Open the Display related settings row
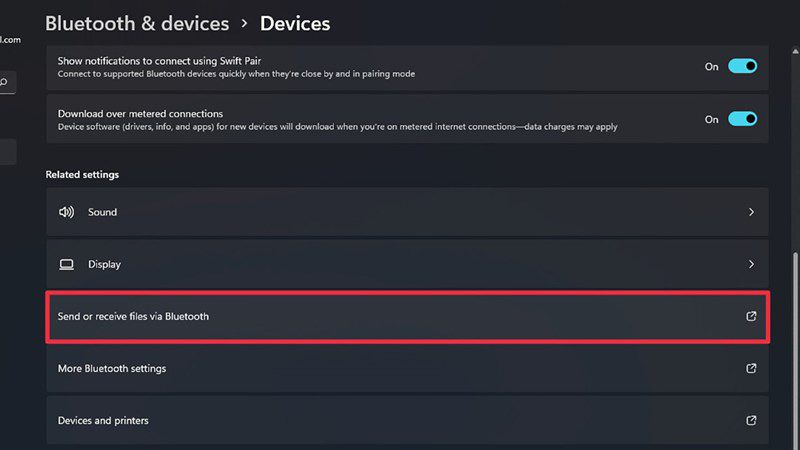Image resolution: width=800 pixels, height=450 pixels. tap(407, 264)
